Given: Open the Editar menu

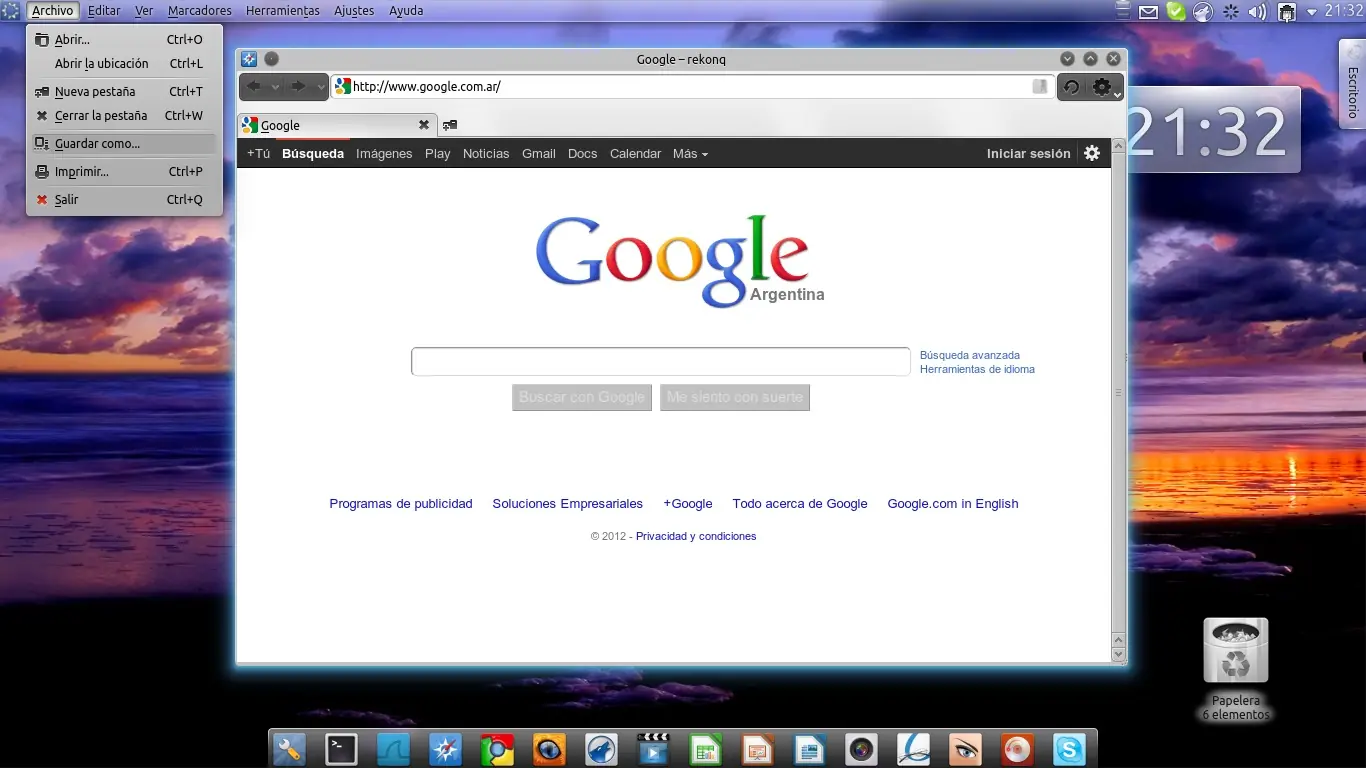Looking at the screenshot, I should 104,11.
